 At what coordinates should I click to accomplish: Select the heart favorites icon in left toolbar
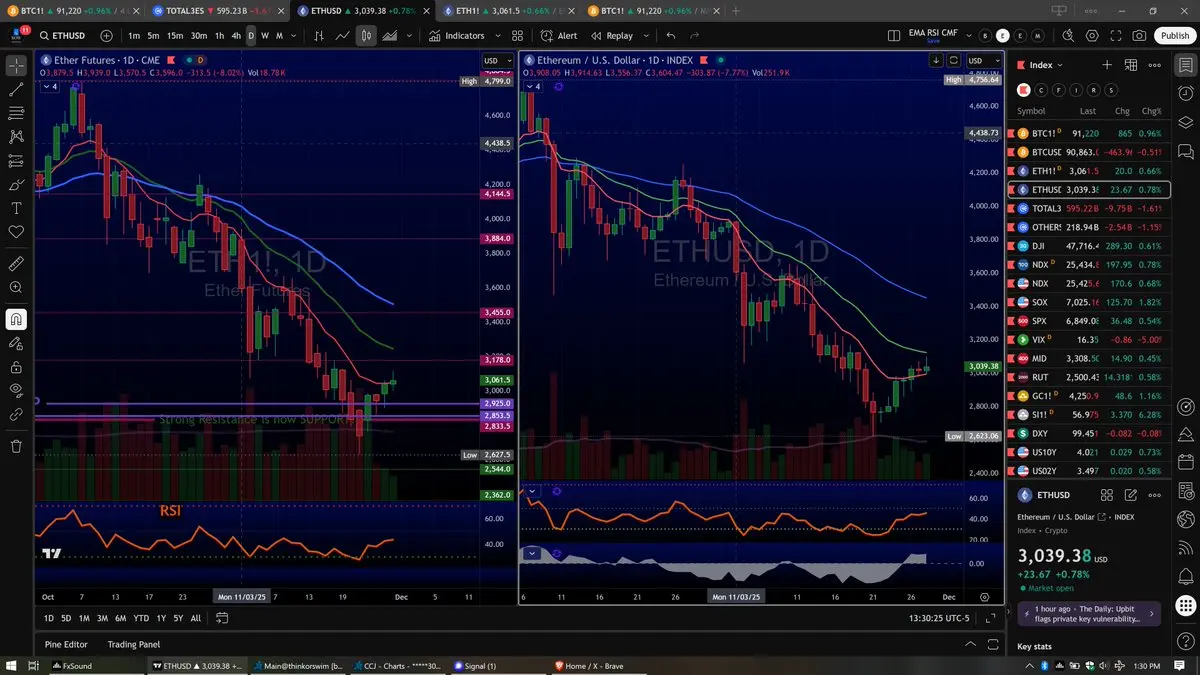16,232
